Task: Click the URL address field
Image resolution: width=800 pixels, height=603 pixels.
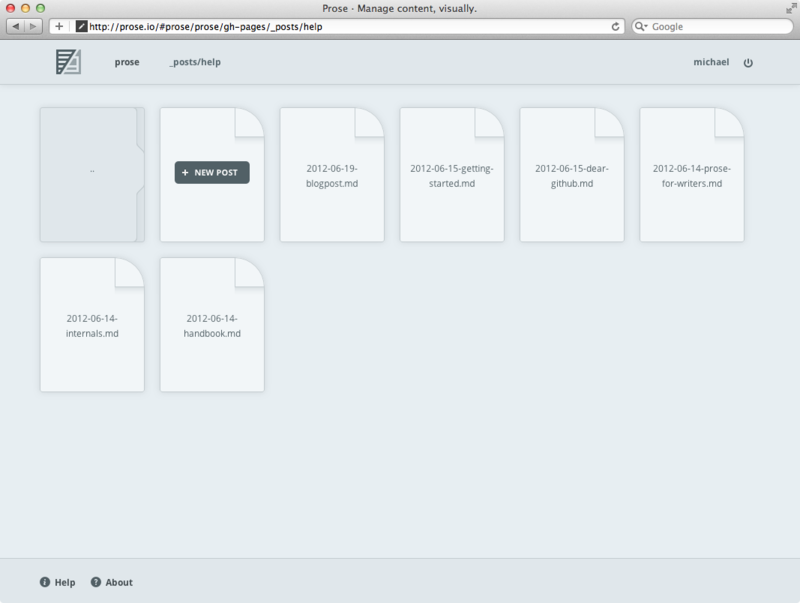Action: [337, 27]
